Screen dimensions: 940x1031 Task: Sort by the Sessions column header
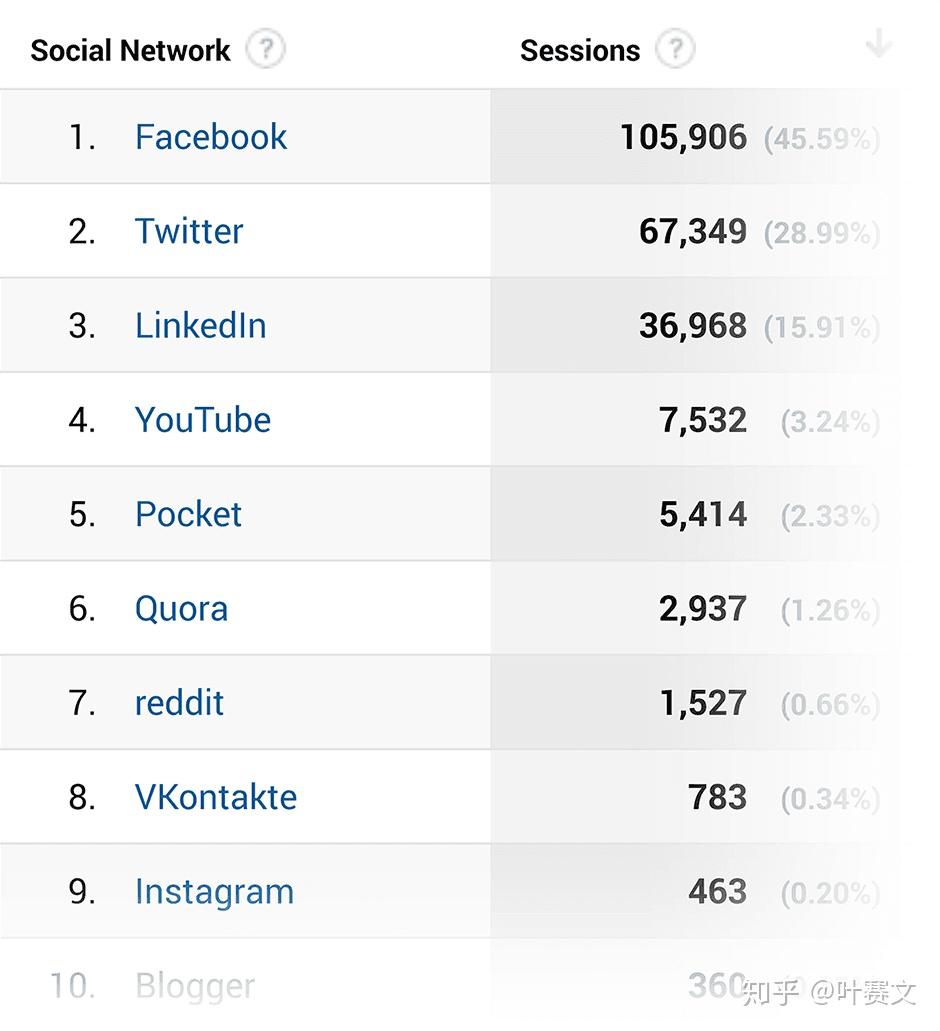click(579, 50)
